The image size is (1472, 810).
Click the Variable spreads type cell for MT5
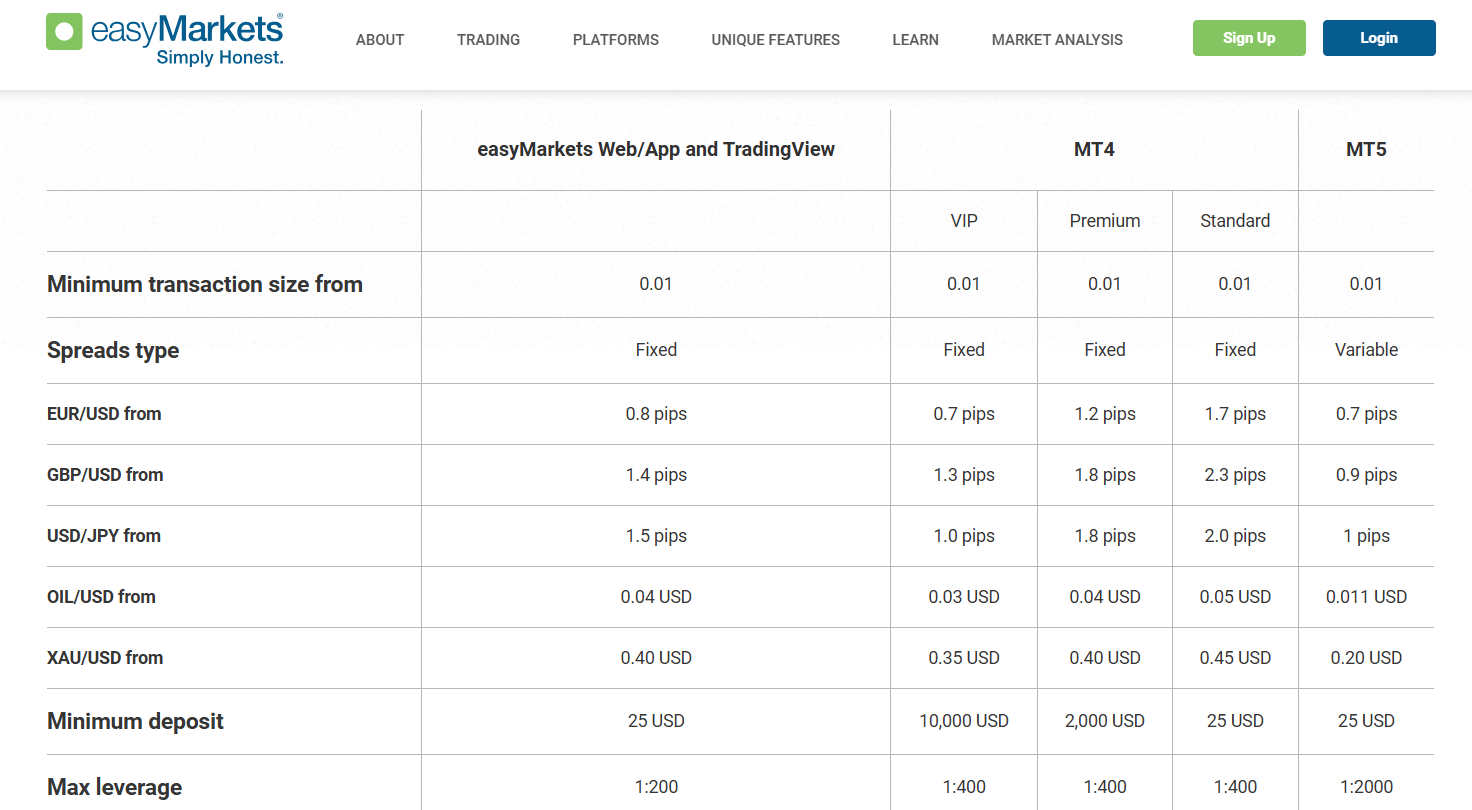click(1366, 350)
